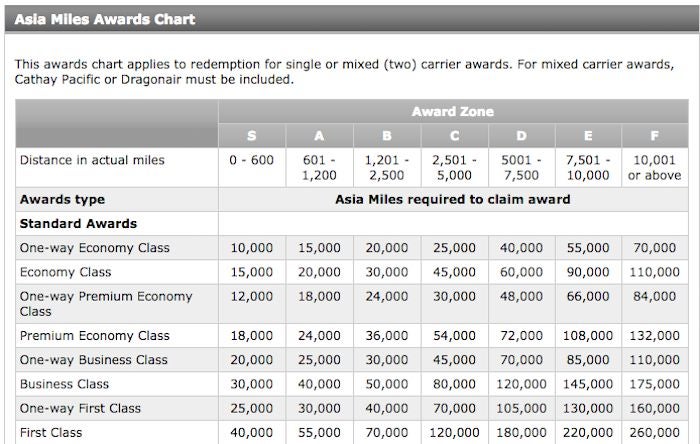Click the One-way Business Class row label
This screenshot has height=444, width=700.
95,360
